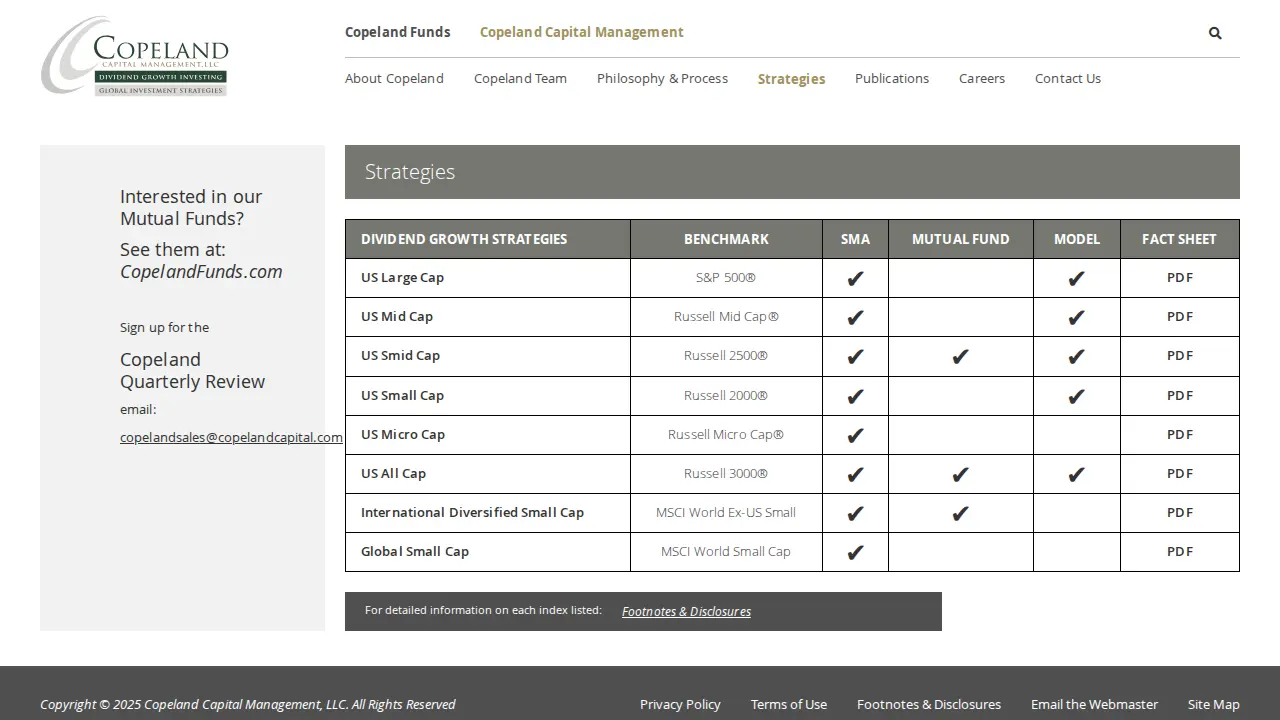The height and width of the screenshot is (720, 1280).
Task: Select Copeland Capital Management top tab
Action: [x=582, y=32]
